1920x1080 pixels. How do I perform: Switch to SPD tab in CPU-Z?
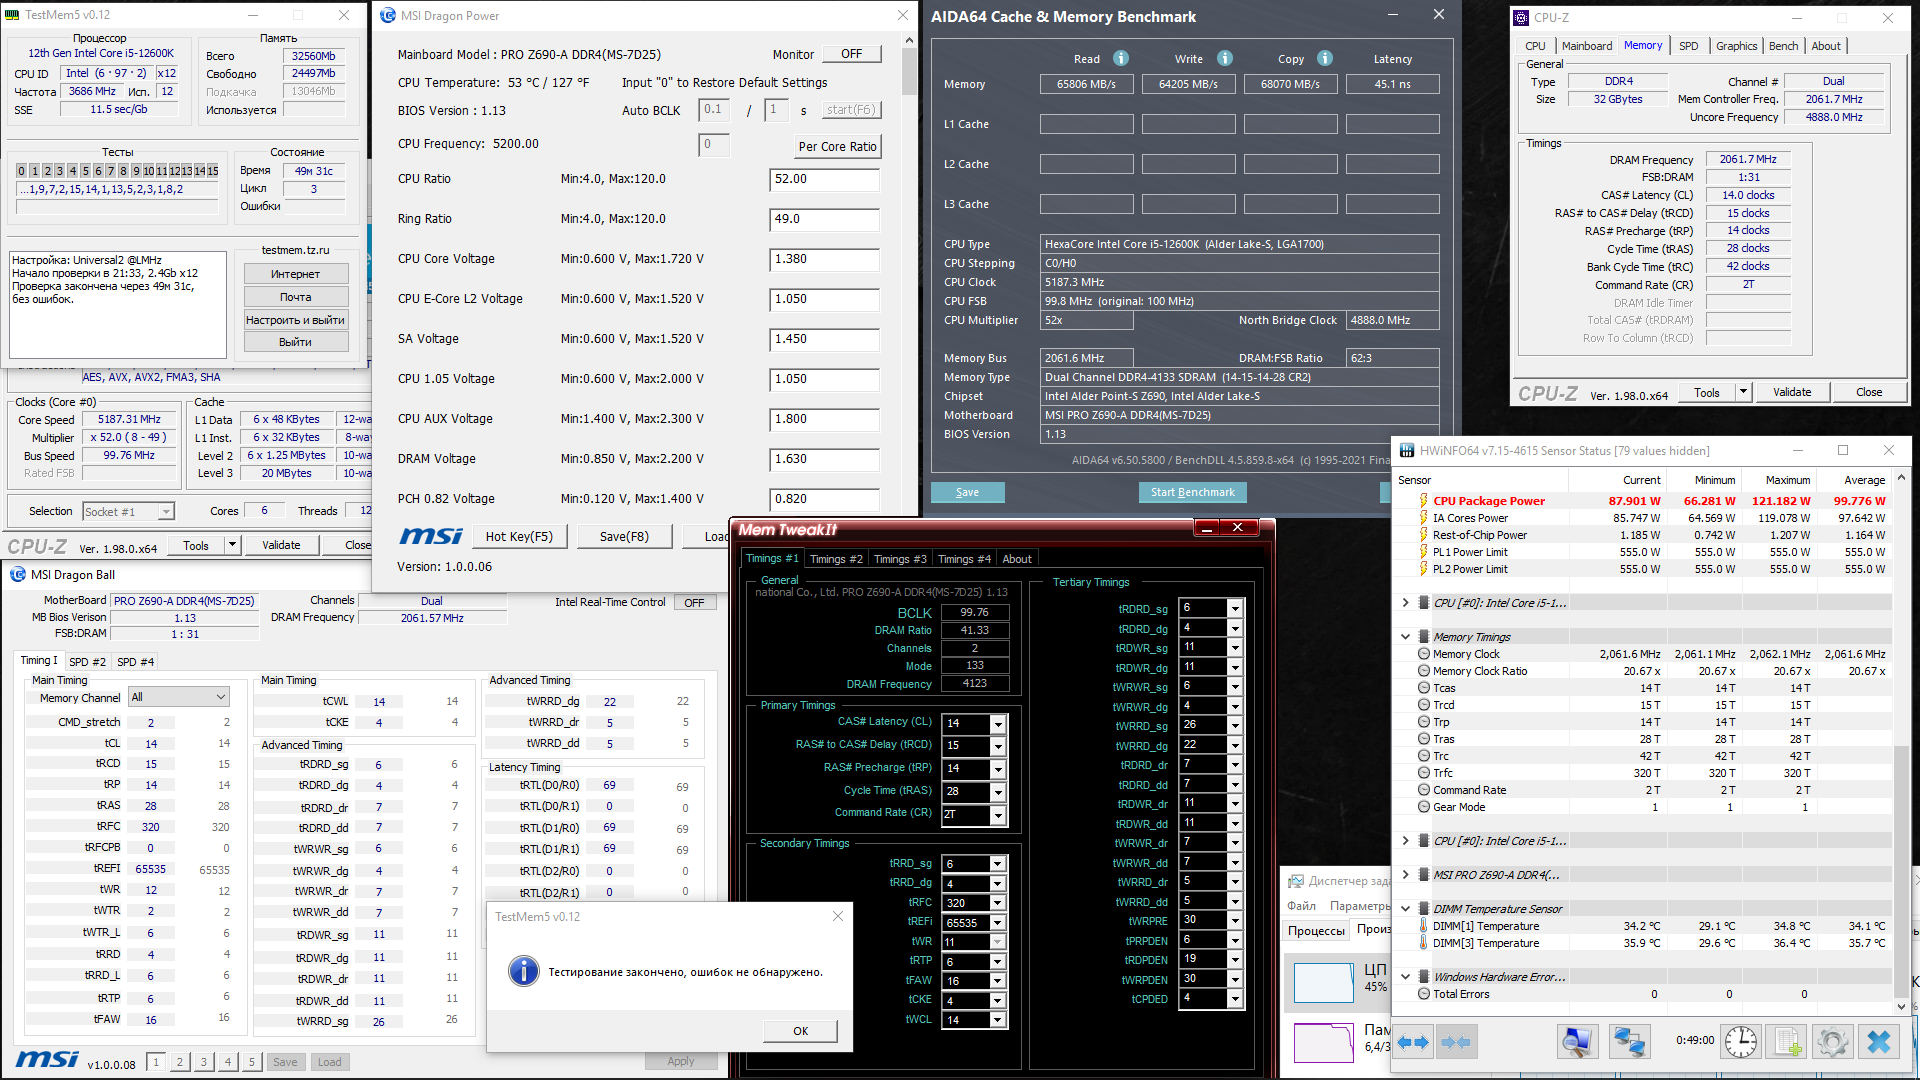point(1688,46)
